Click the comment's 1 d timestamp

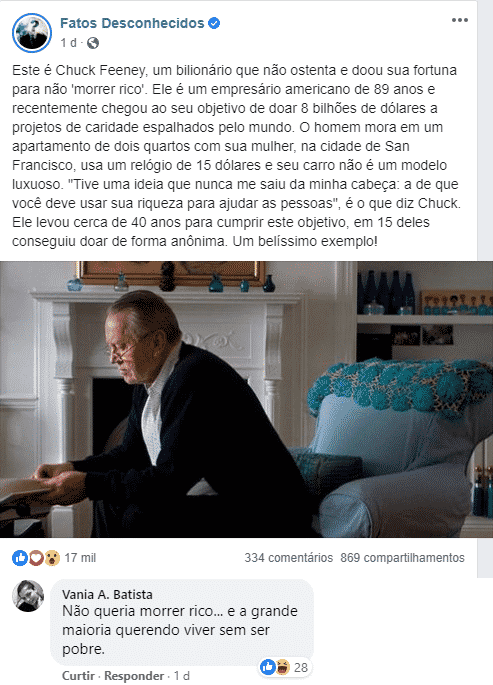[x=181, y=676]
